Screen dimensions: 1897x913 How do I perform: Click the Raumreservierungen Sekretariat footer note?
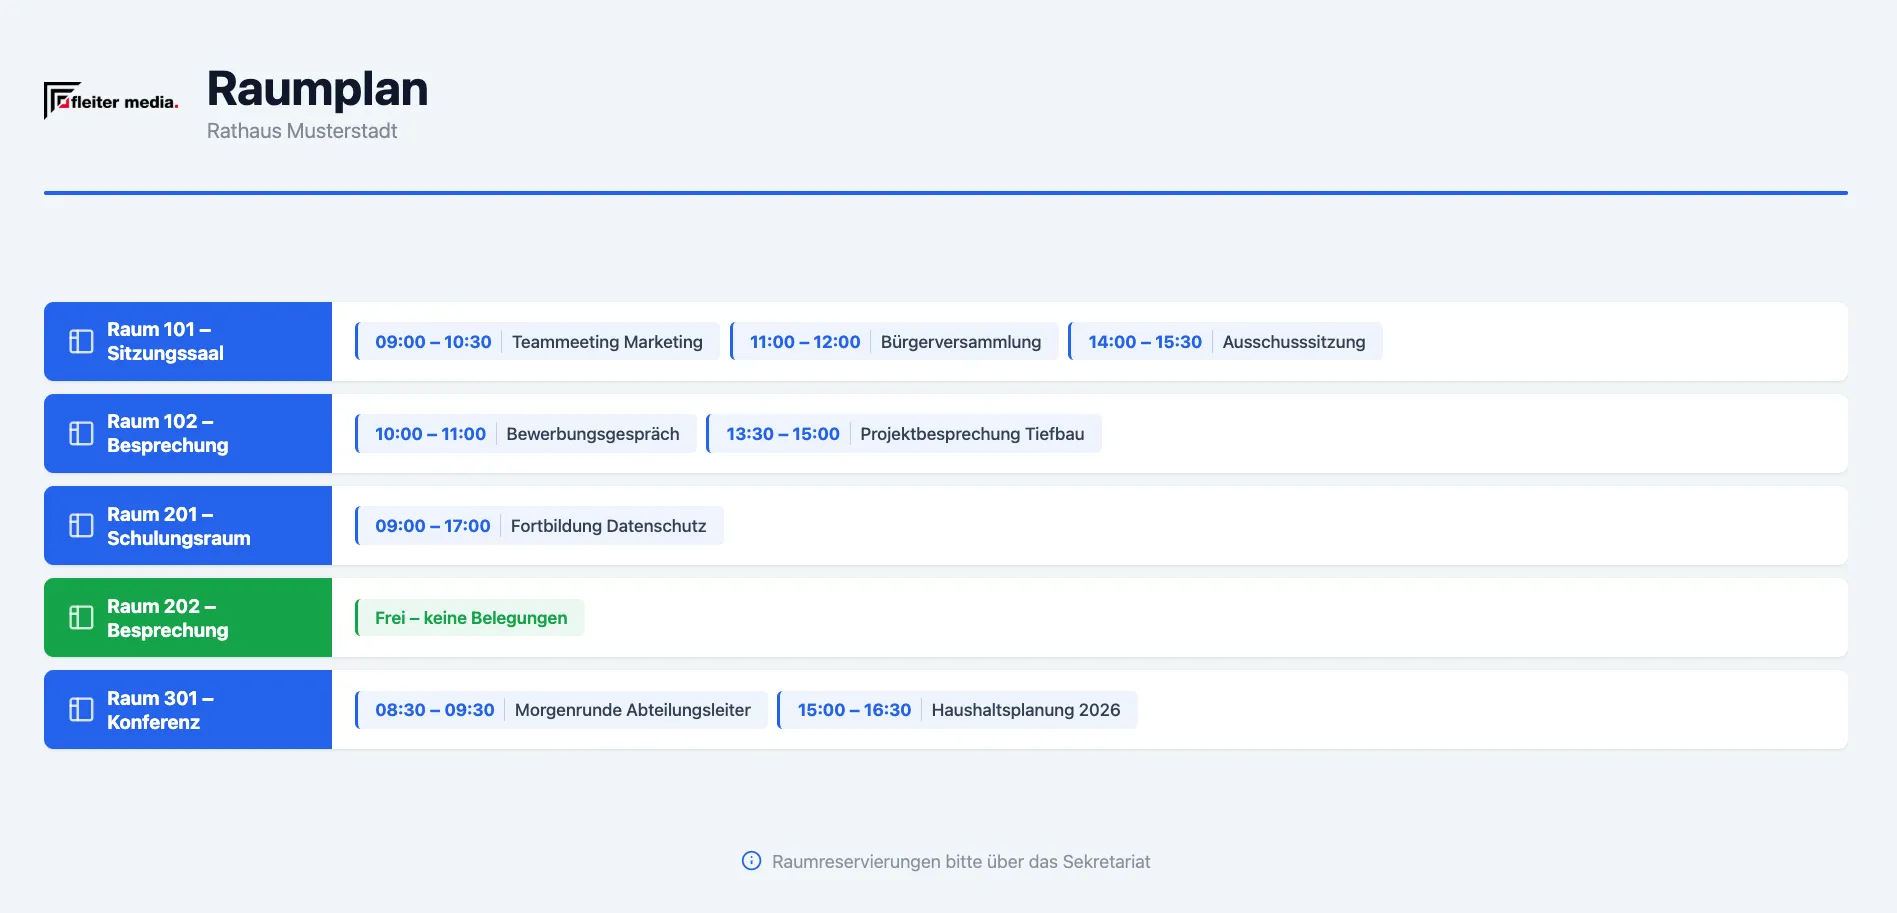(946, 861)
